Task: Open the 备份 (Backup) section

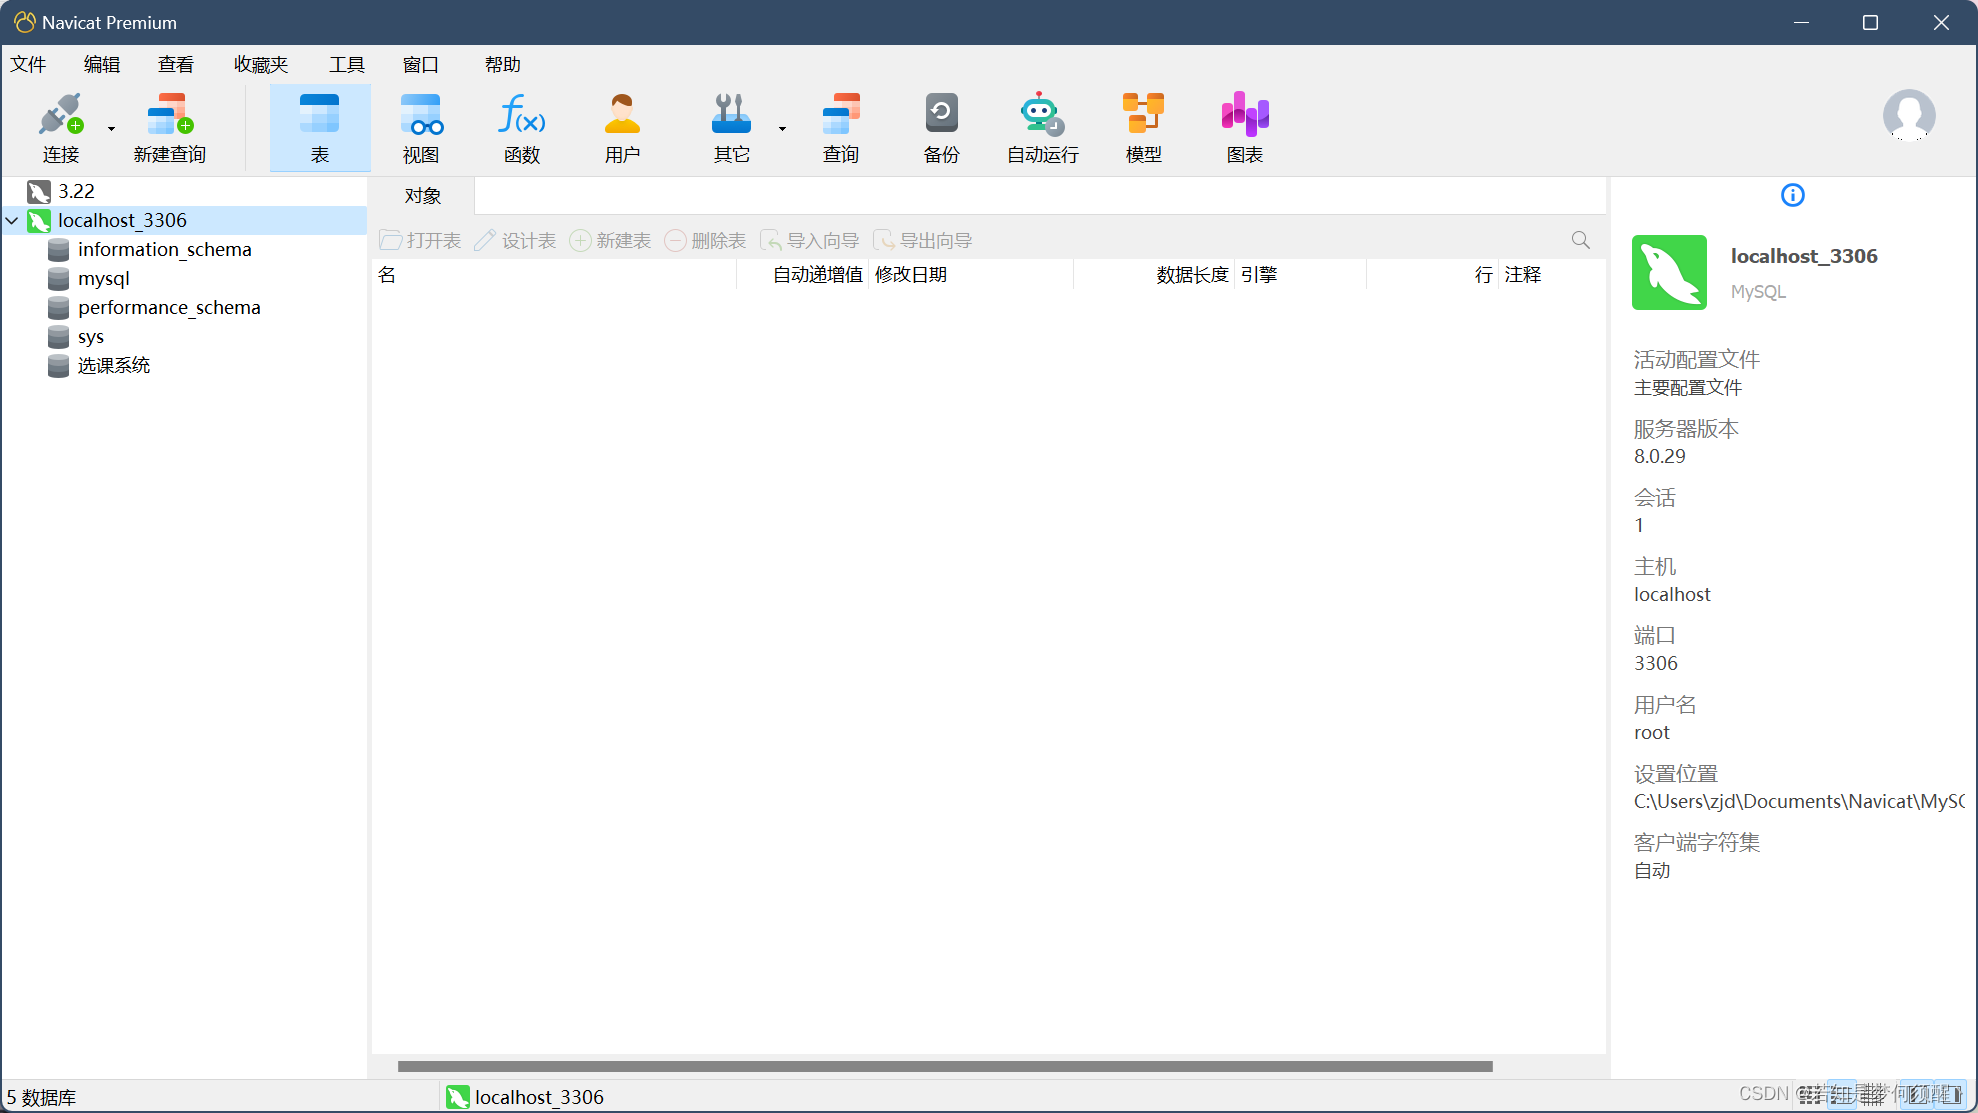Action: (x=941, y=126)
